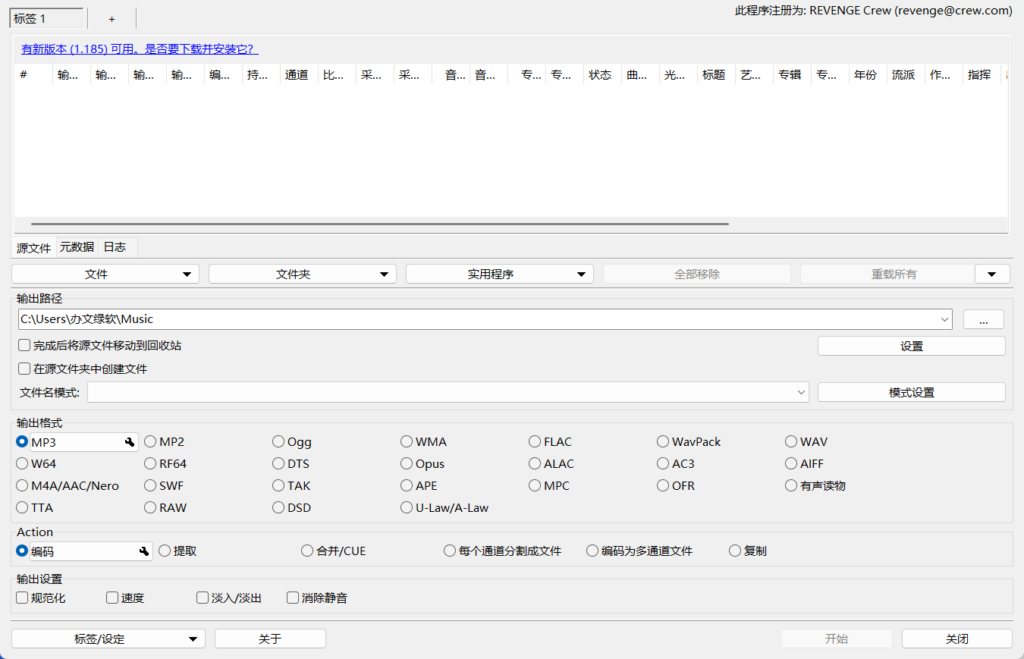
Task: Click the horizontal scrollbar of file list
Action: 379,224
